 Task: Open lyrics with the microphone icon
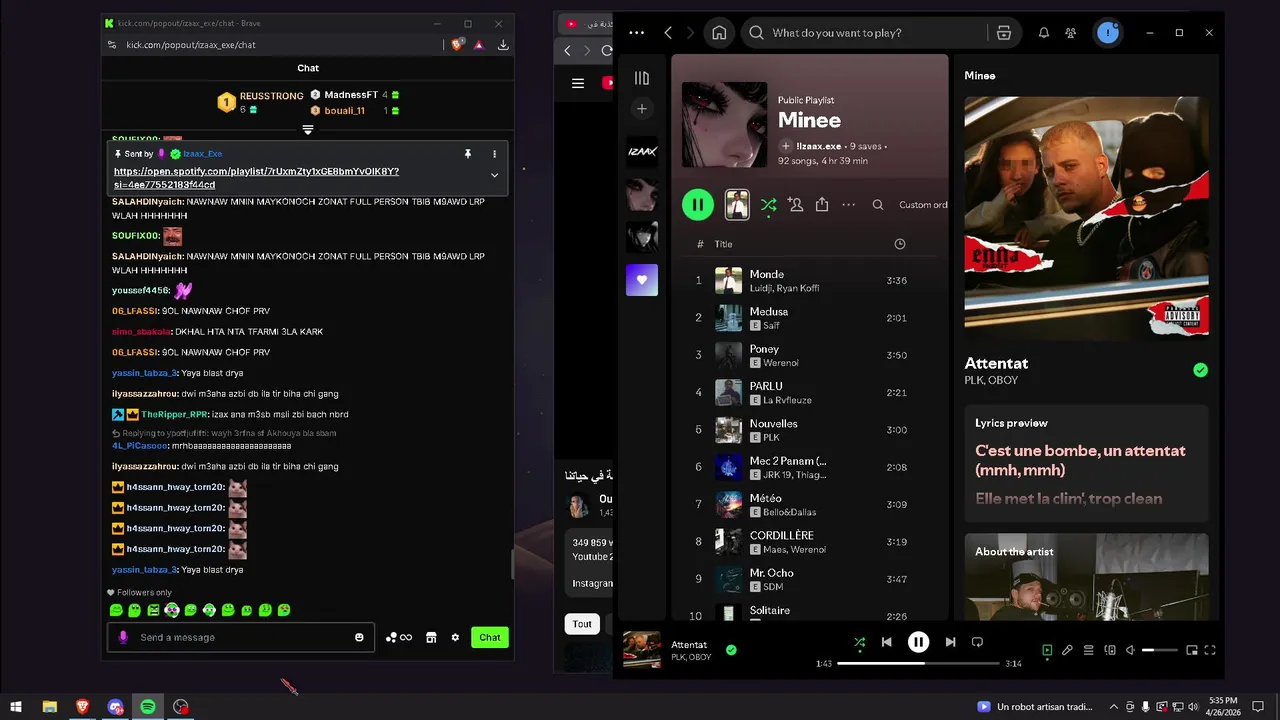(x=1067, y=650)
